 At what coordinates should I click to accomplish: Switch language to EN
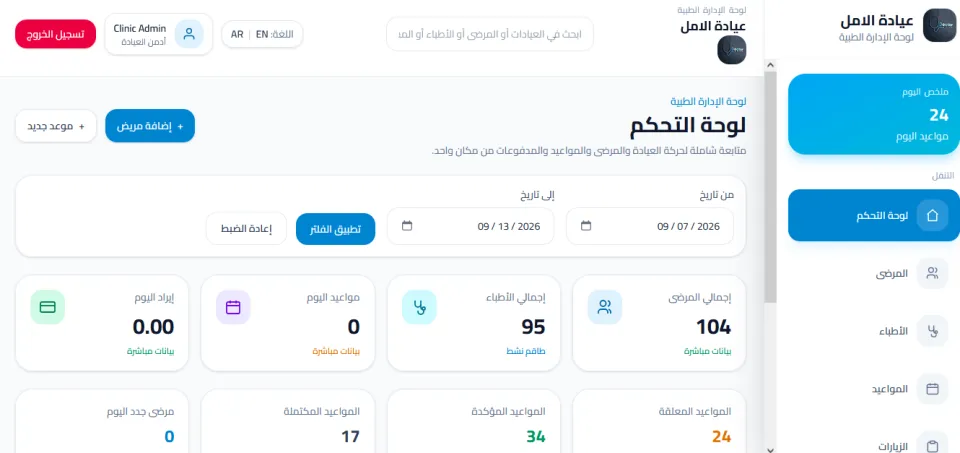point(262,34)
